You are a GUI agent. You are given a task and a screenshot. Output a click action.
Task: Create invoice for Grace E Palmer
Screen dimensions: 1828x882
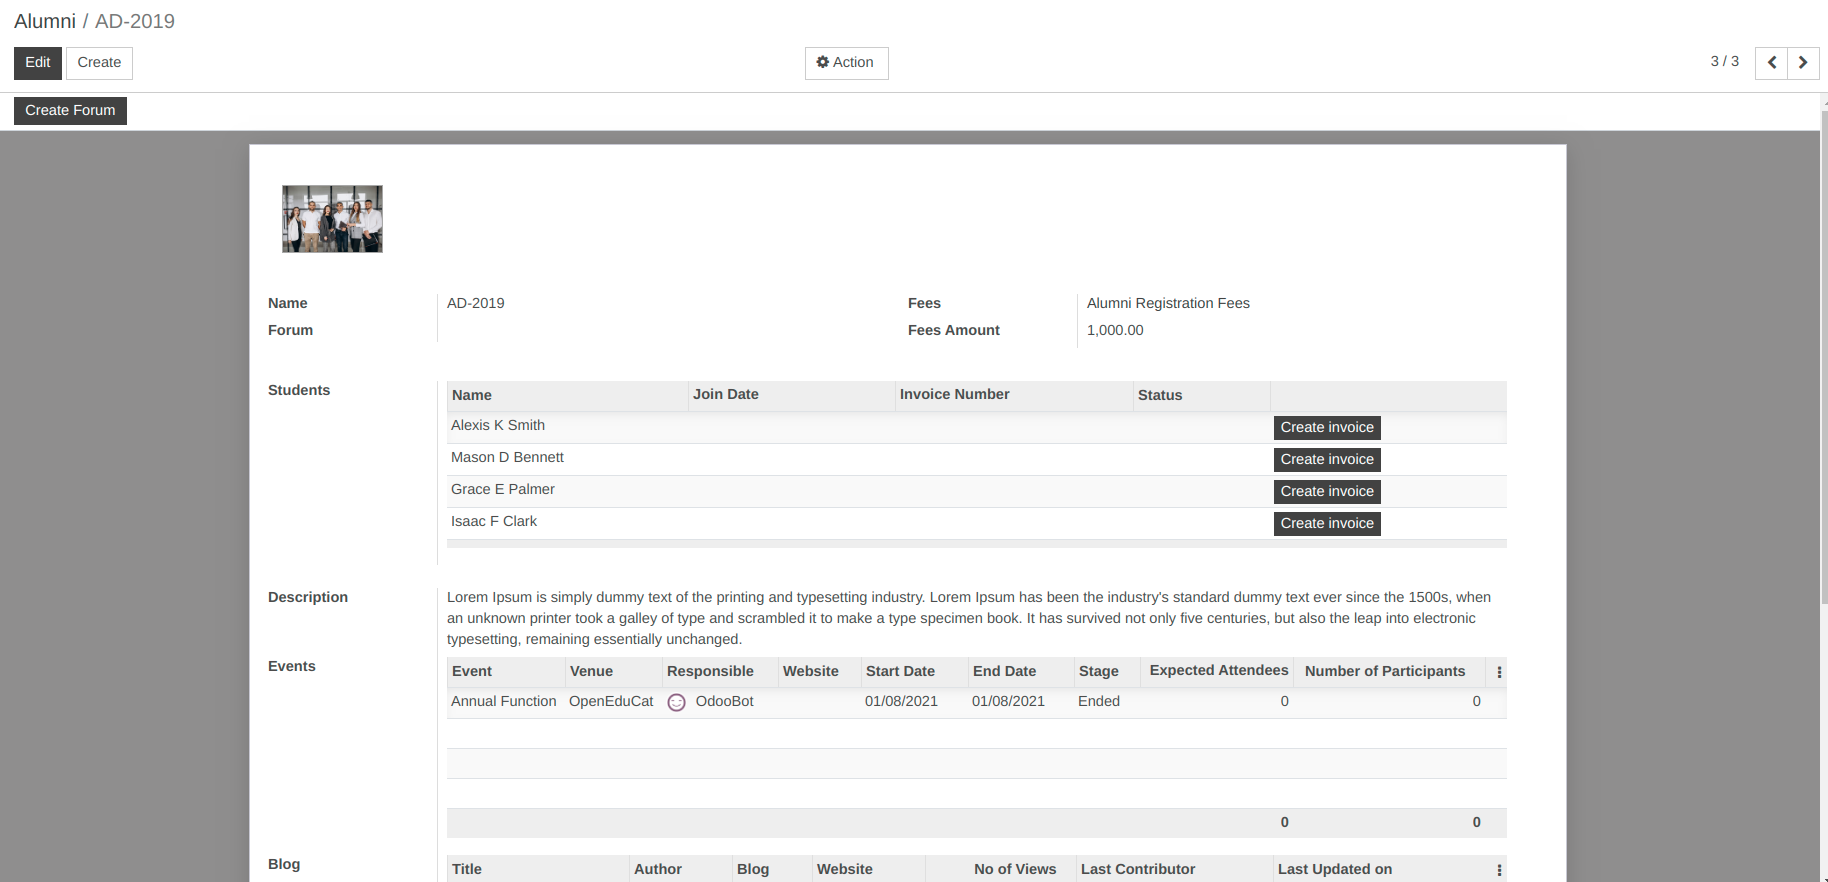coord(1327,491)
